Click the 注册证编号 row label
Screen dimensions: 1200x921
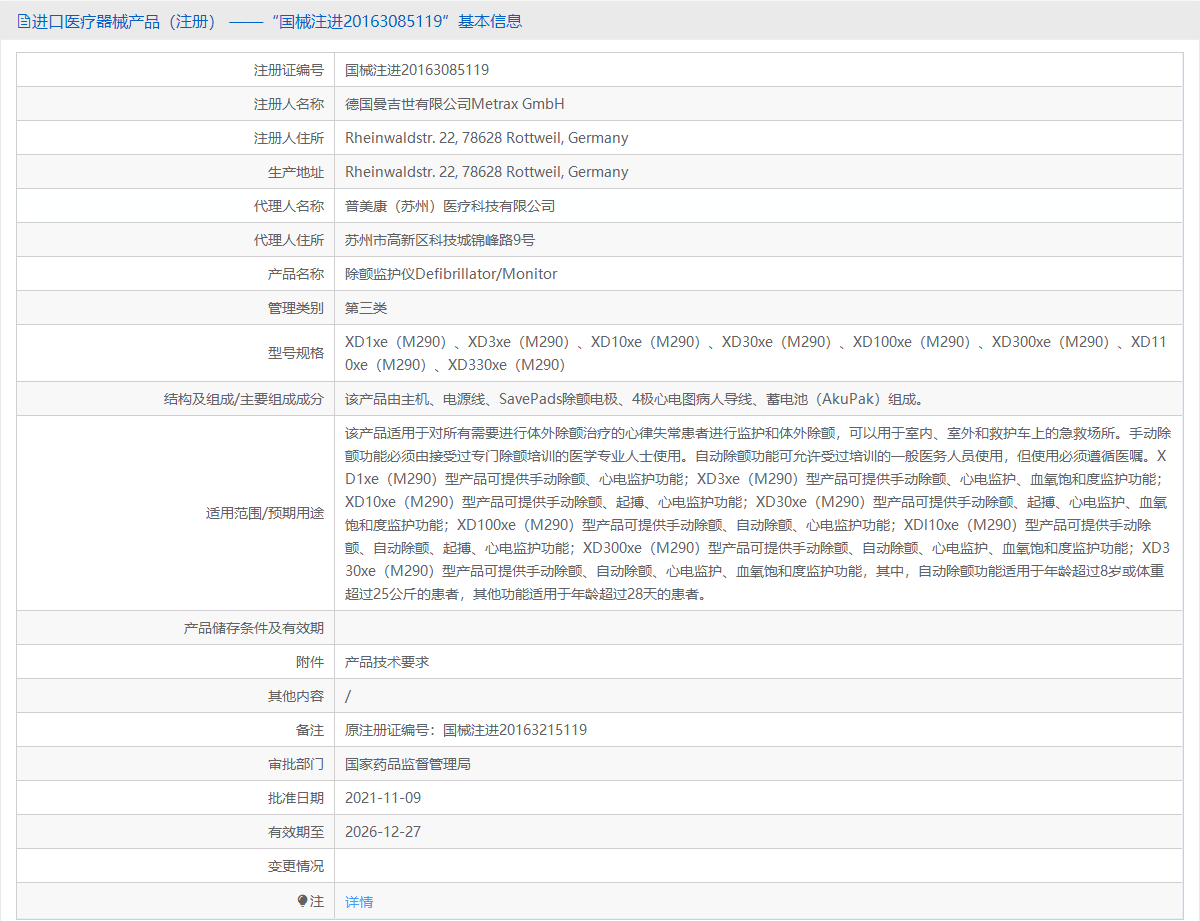click(289, 70)
